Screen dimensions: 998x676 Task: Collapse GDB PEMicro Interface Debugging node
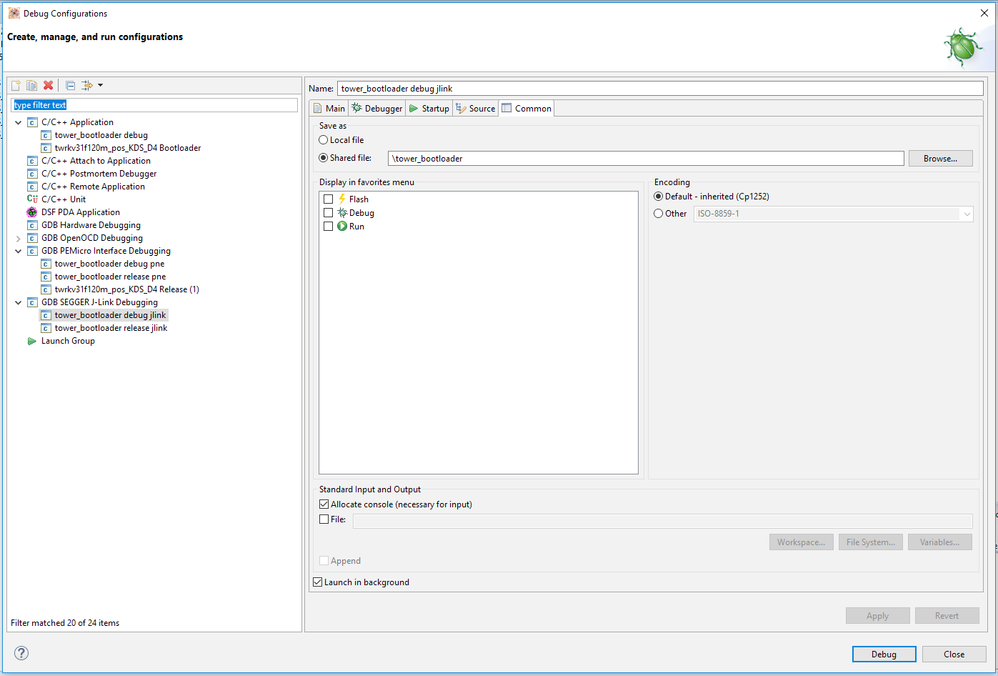[x=18, y=251]
